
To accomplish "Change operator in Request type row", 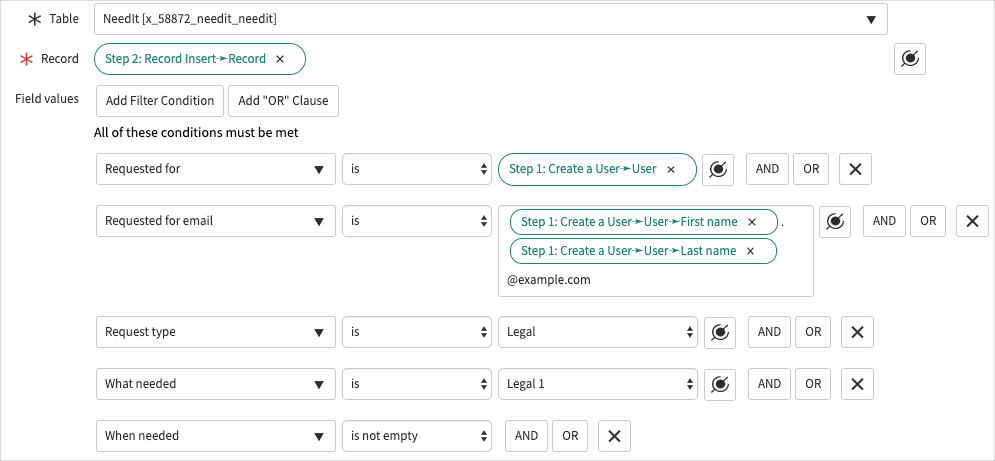I will click(x=417, y=333).
